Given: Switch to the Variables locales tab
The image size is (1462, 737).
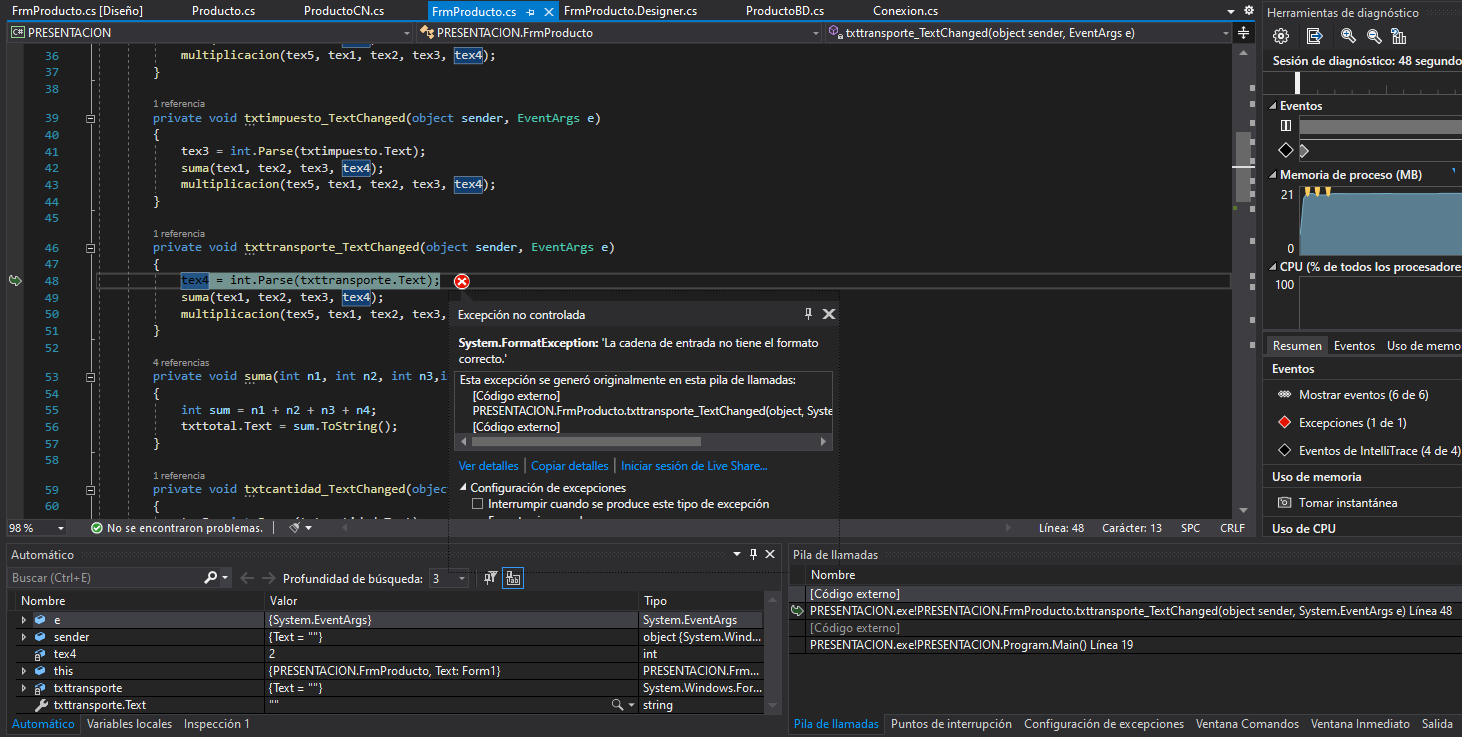Looking at the screenshot, I should 129,724.
